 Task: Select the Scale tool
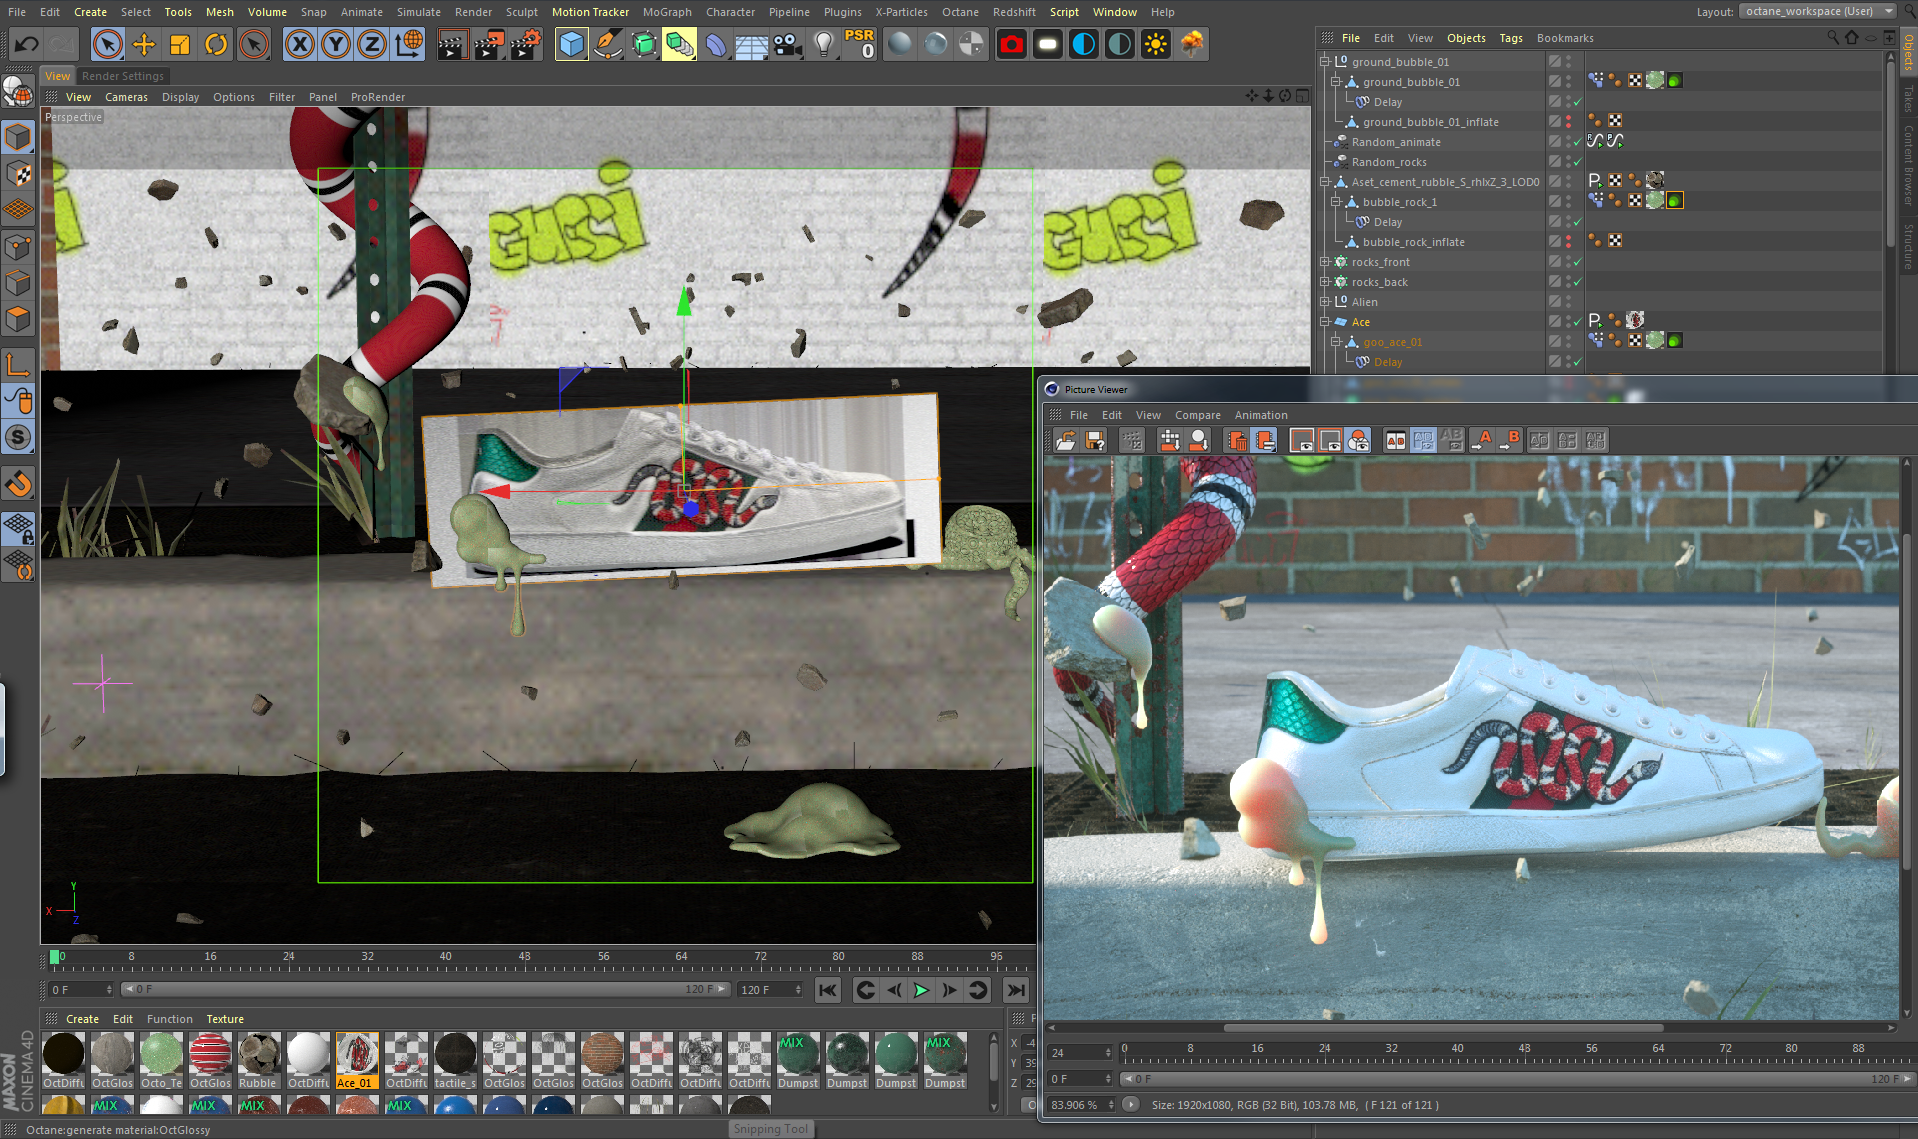pyautogui.click(x=180, y=44)
